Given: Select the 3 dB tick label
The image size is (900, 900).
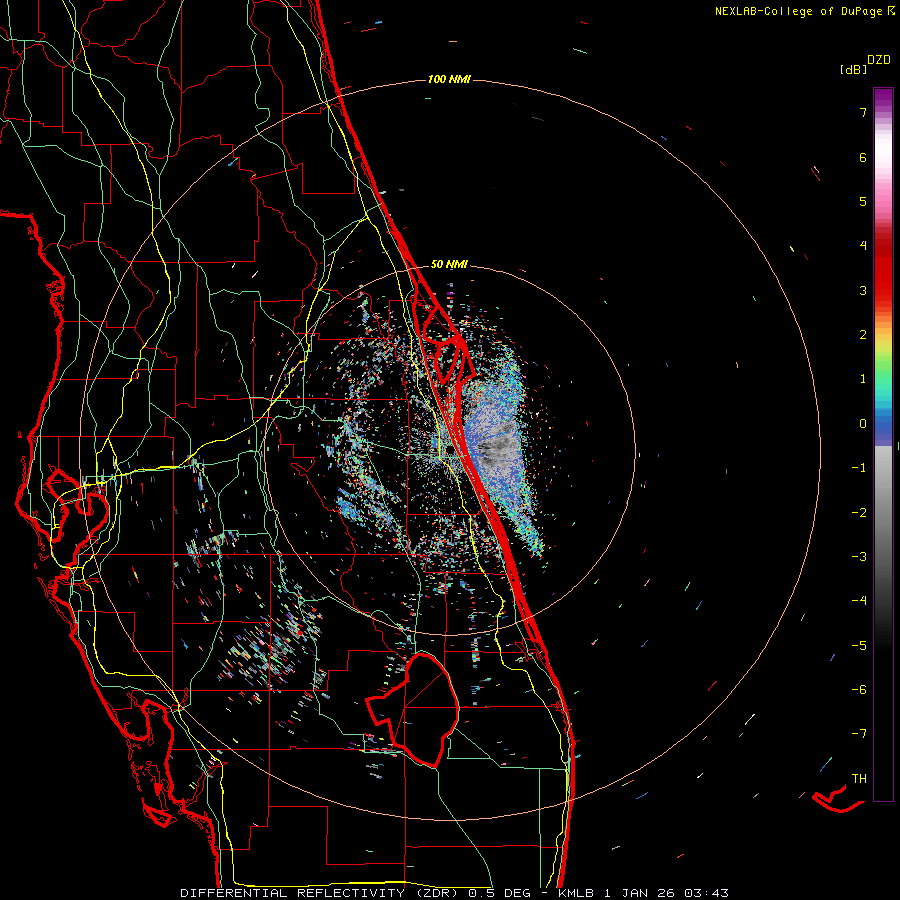Looking at the screenshot, I should tap(863, 290).
